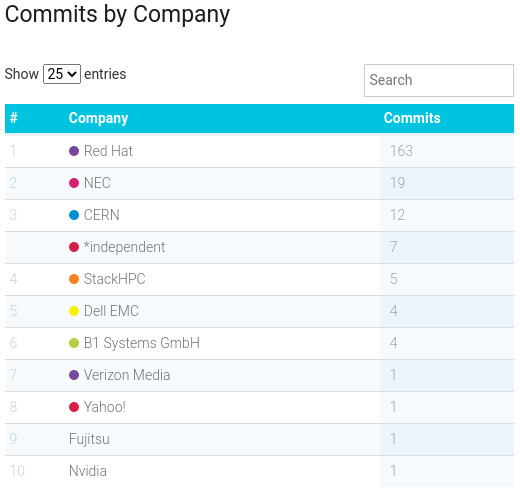This screenshot has height=494, width=520.
Task: Sort by the # column header
Action: pos(14,118)
